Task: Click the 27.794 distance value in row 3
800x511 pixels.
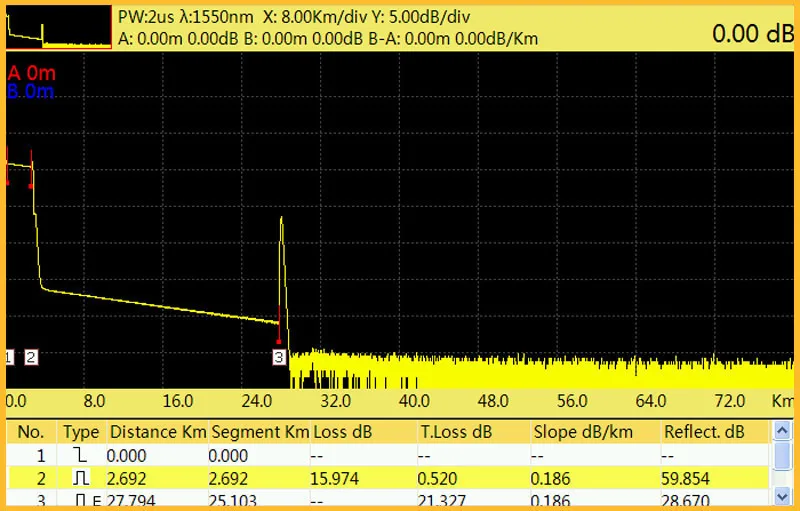Action: coord(131,500)
